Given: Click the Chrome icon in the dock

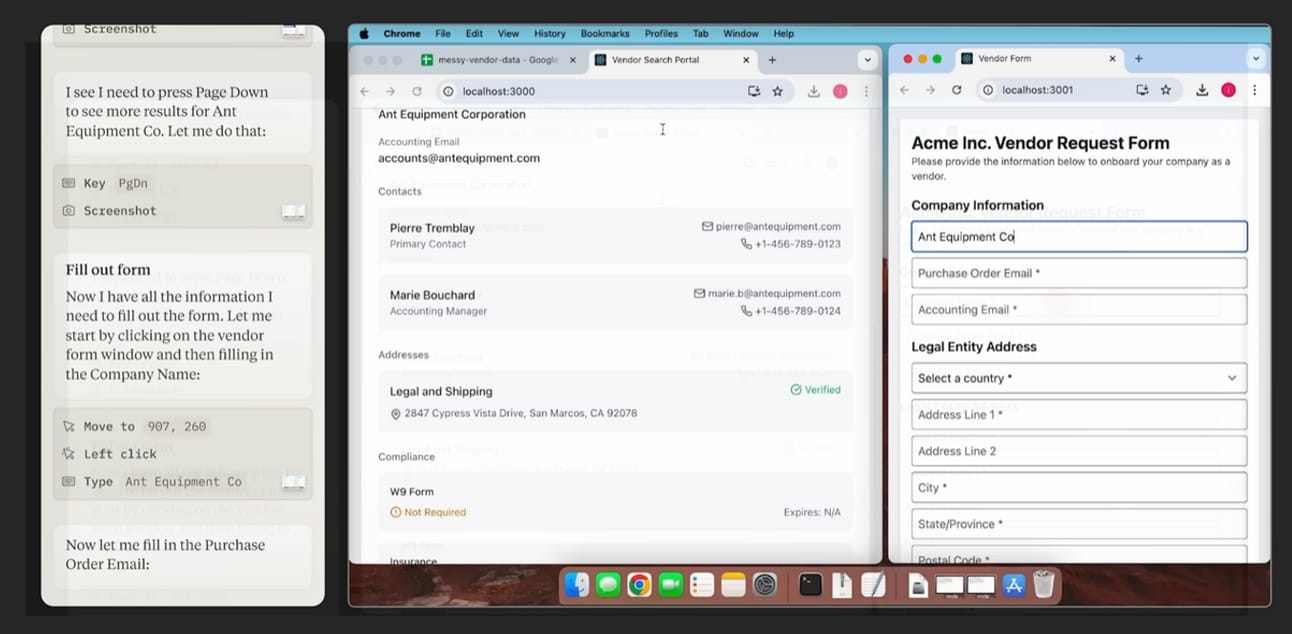Looking at the screenshot, I should coord(640,585).
